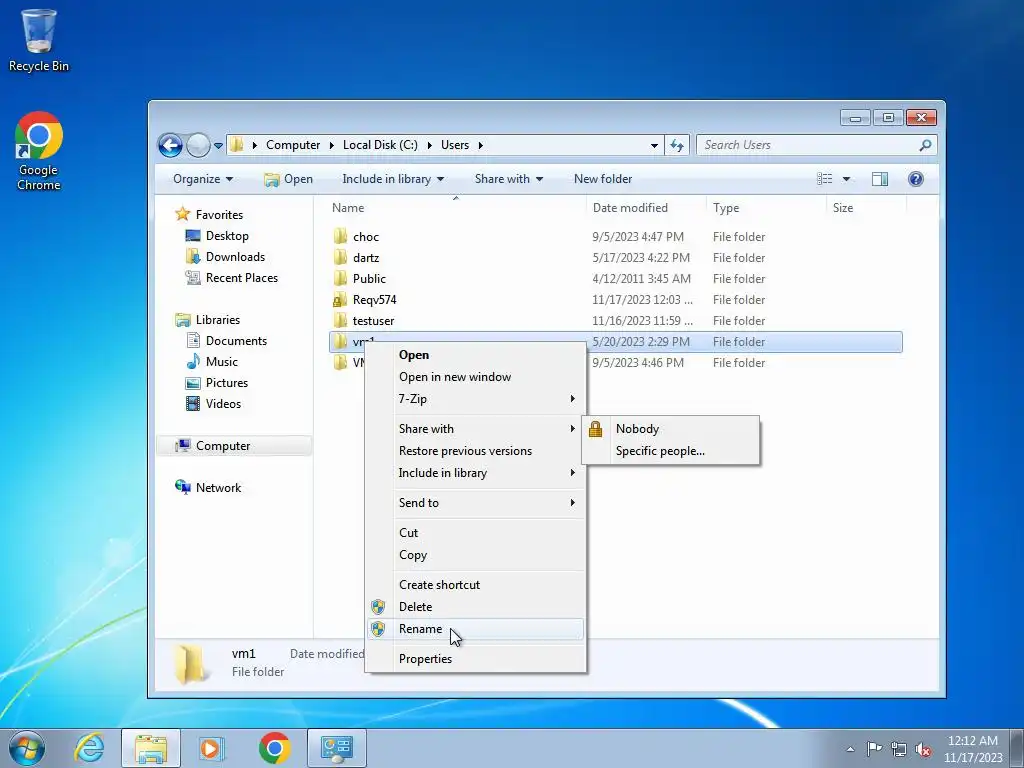This screenshot has width=1024, height=768.
Task: Click the Local Disk (C:) breadcrumb
Action: point(380,145)
